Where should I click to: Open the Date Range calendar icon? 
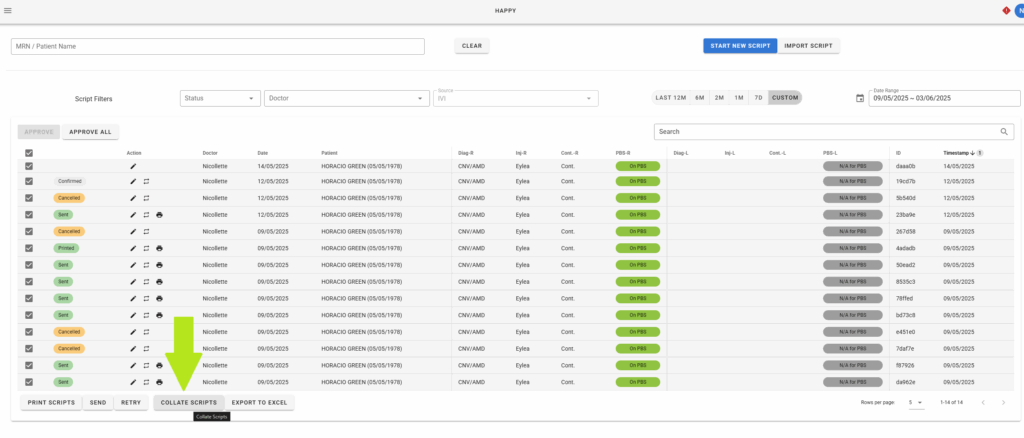860,98
